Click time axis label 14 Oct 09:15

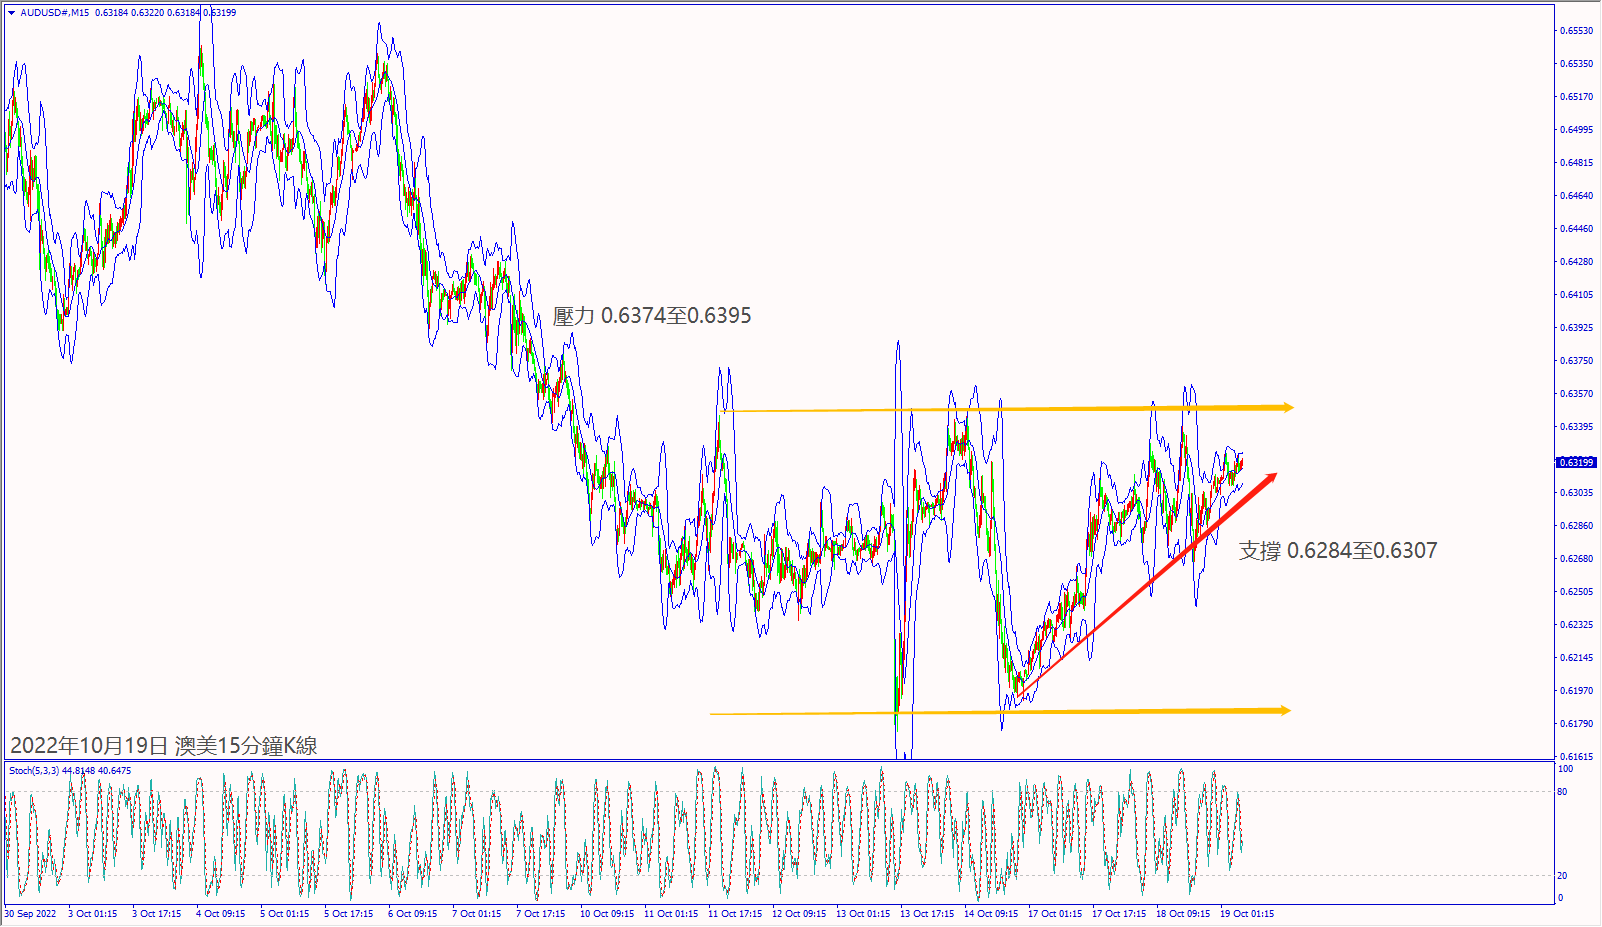point(991,914)
